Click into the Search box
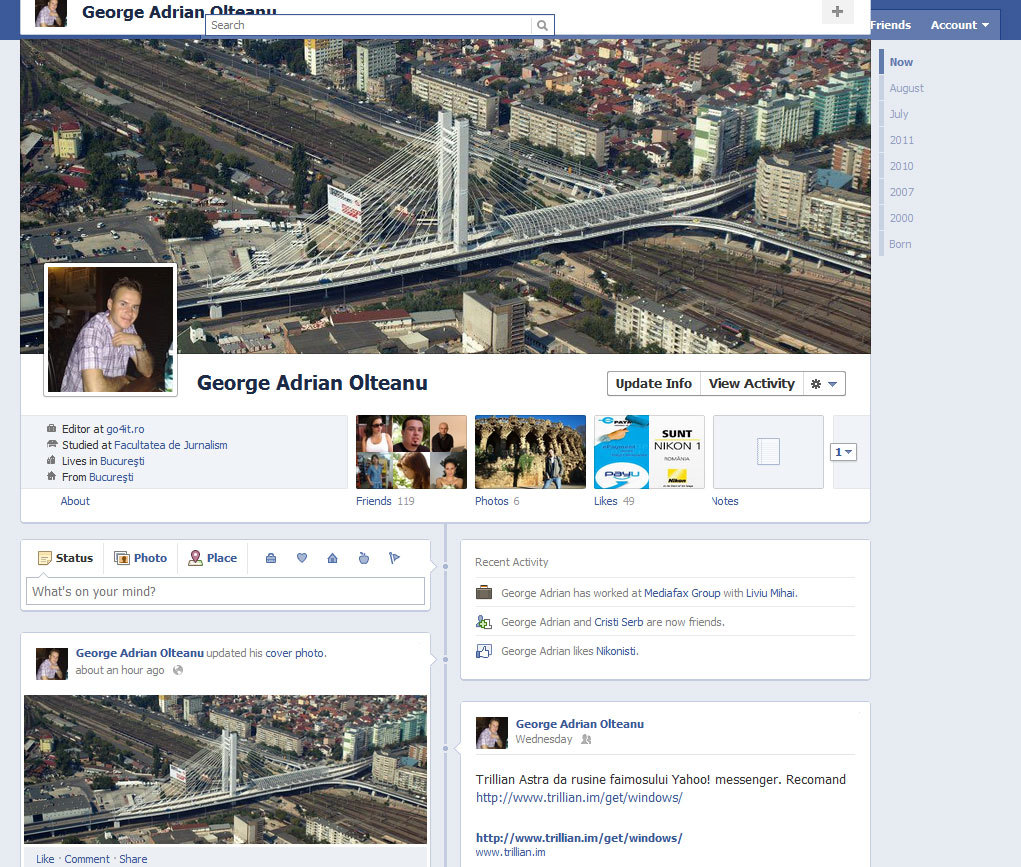 369,25
